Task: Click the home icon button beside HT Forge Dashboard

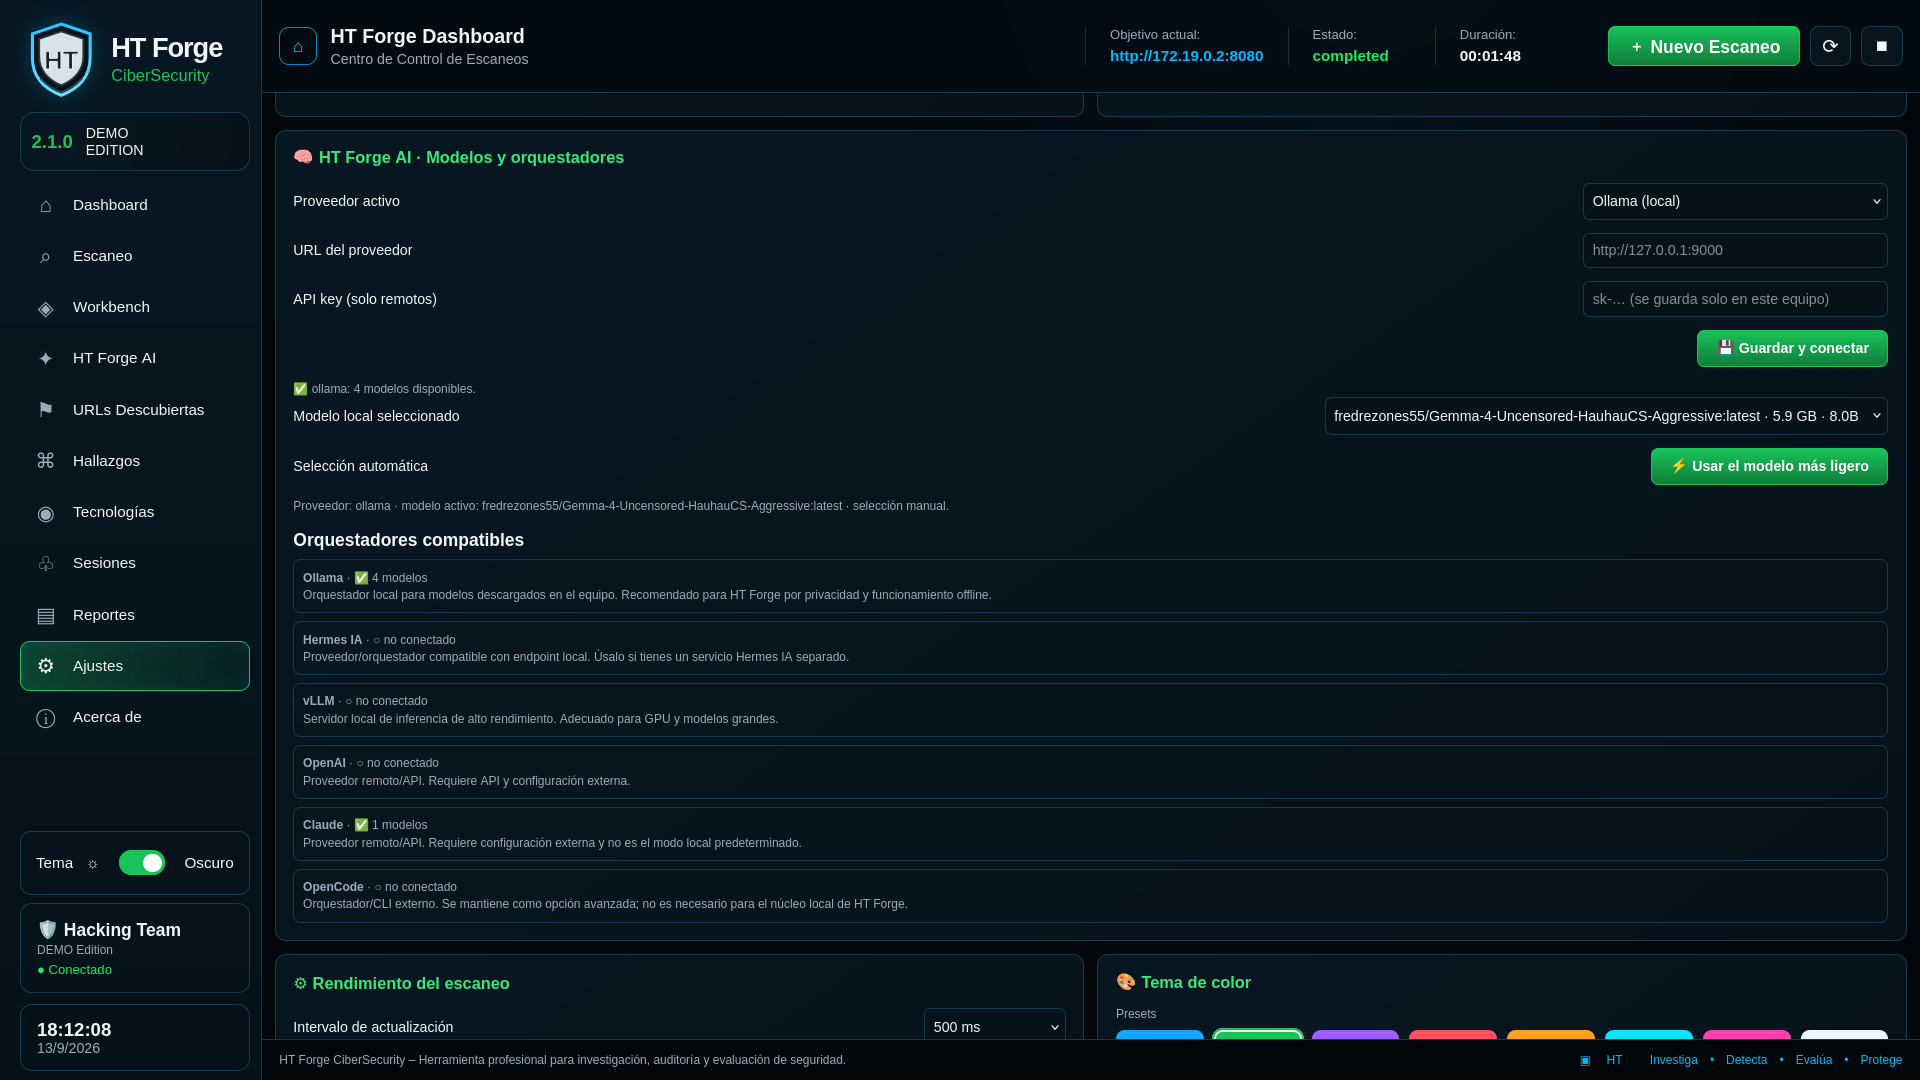Action: click(298, 46)
